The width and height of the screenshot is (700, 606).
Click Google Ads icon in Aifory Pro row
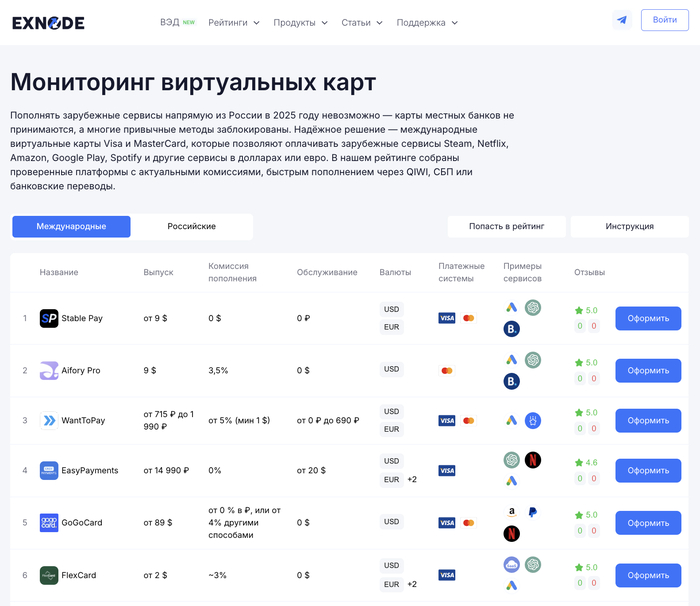(512, 360)
